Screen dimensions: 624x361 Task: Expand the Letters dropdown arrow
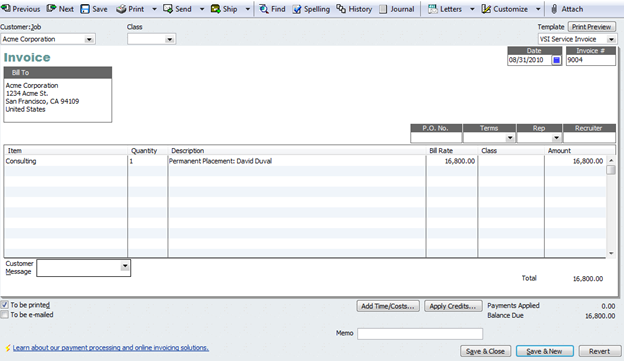(x=472, y=9)
